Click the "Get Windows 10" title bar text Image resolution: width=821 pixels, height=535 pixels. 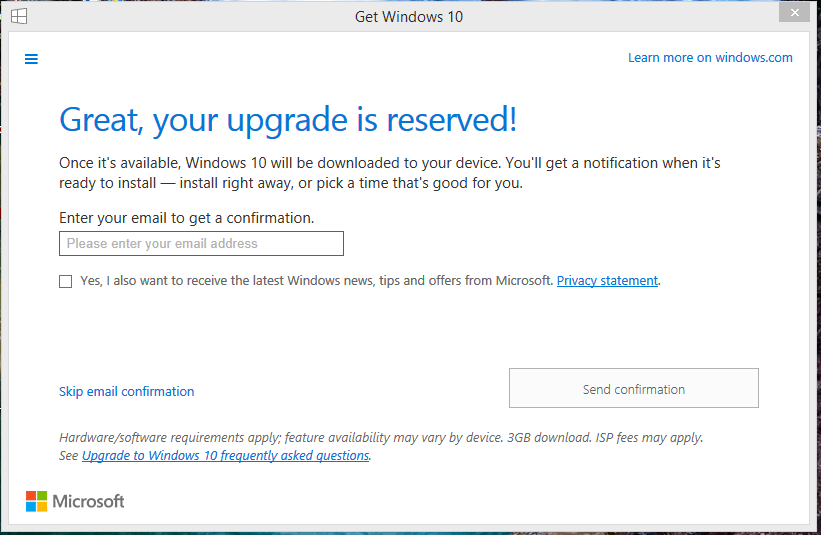409,17
